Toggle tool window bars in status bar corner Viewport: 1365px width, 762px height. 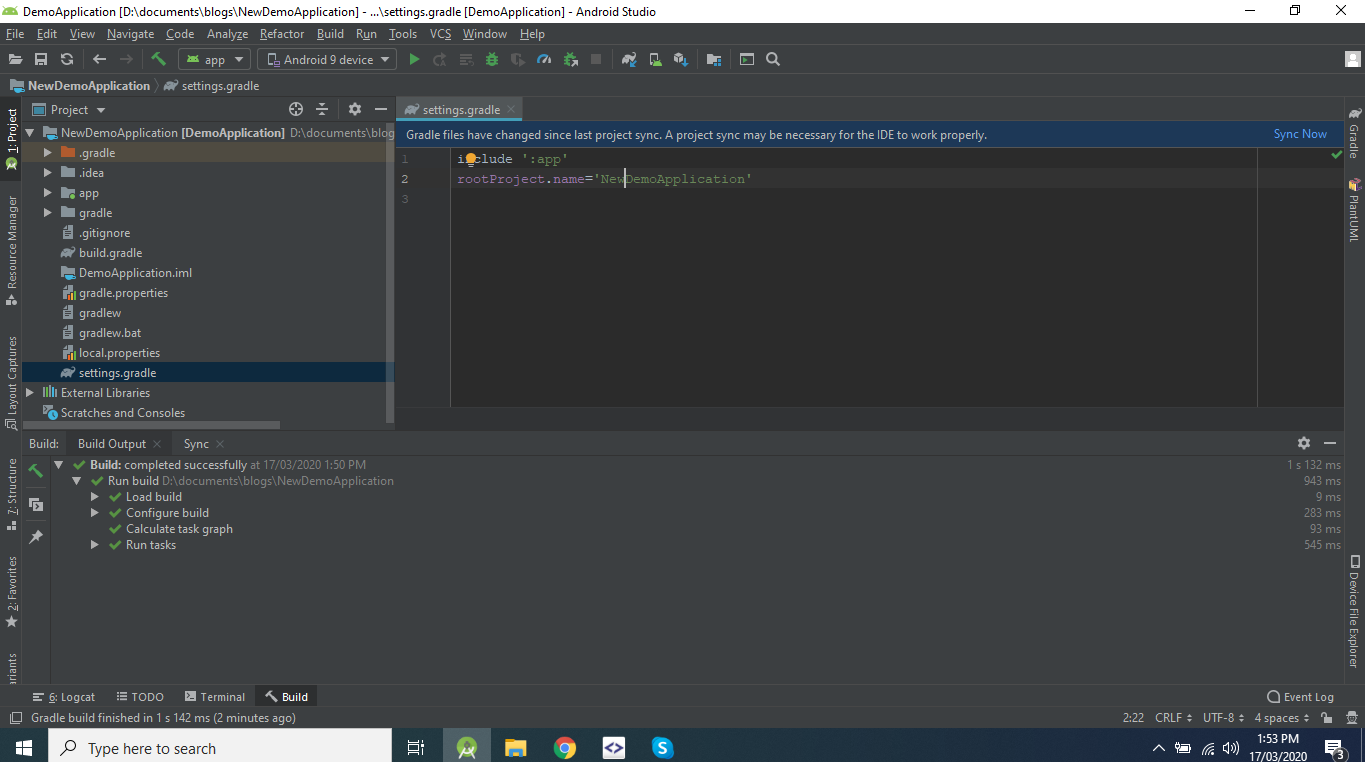tap(16, 718)
